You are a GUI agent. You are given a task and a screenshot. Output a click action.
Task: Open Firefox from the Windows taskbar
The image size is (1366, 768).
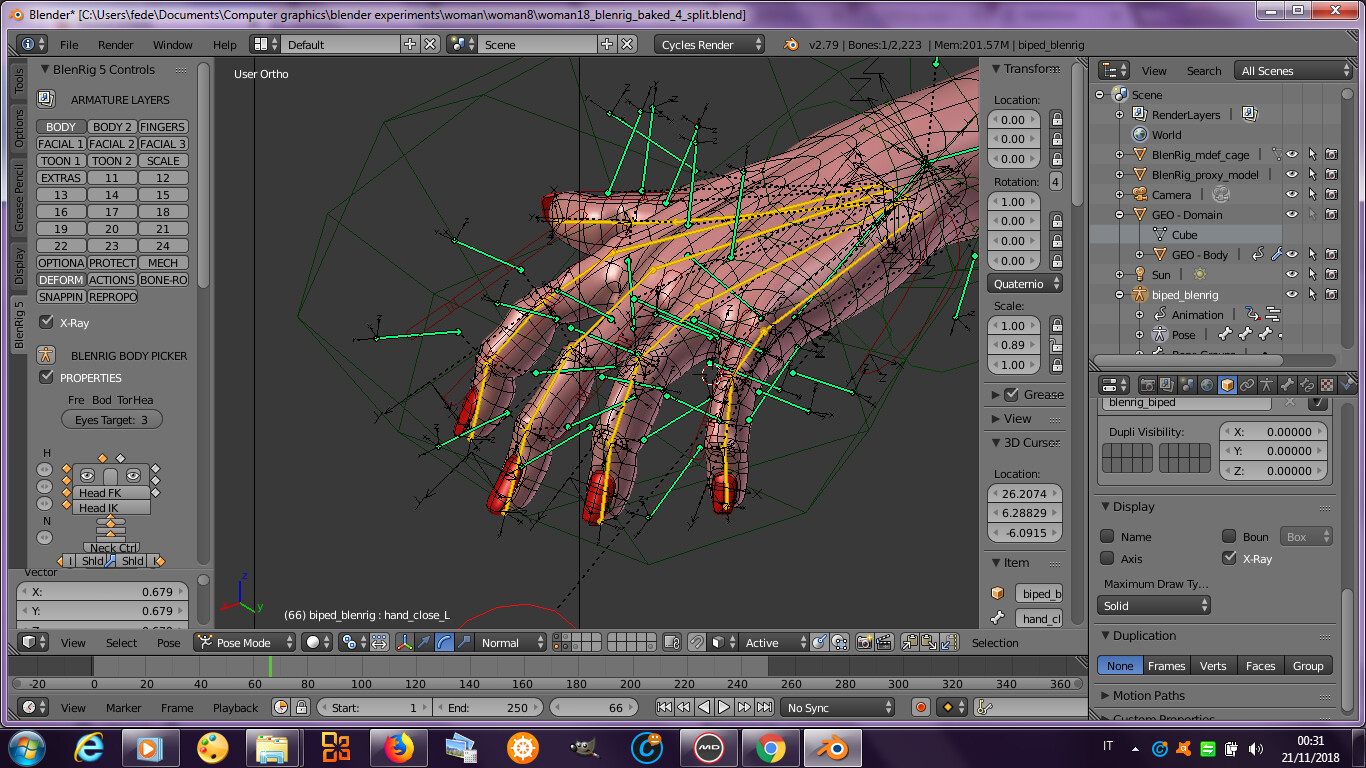point(397,747)
